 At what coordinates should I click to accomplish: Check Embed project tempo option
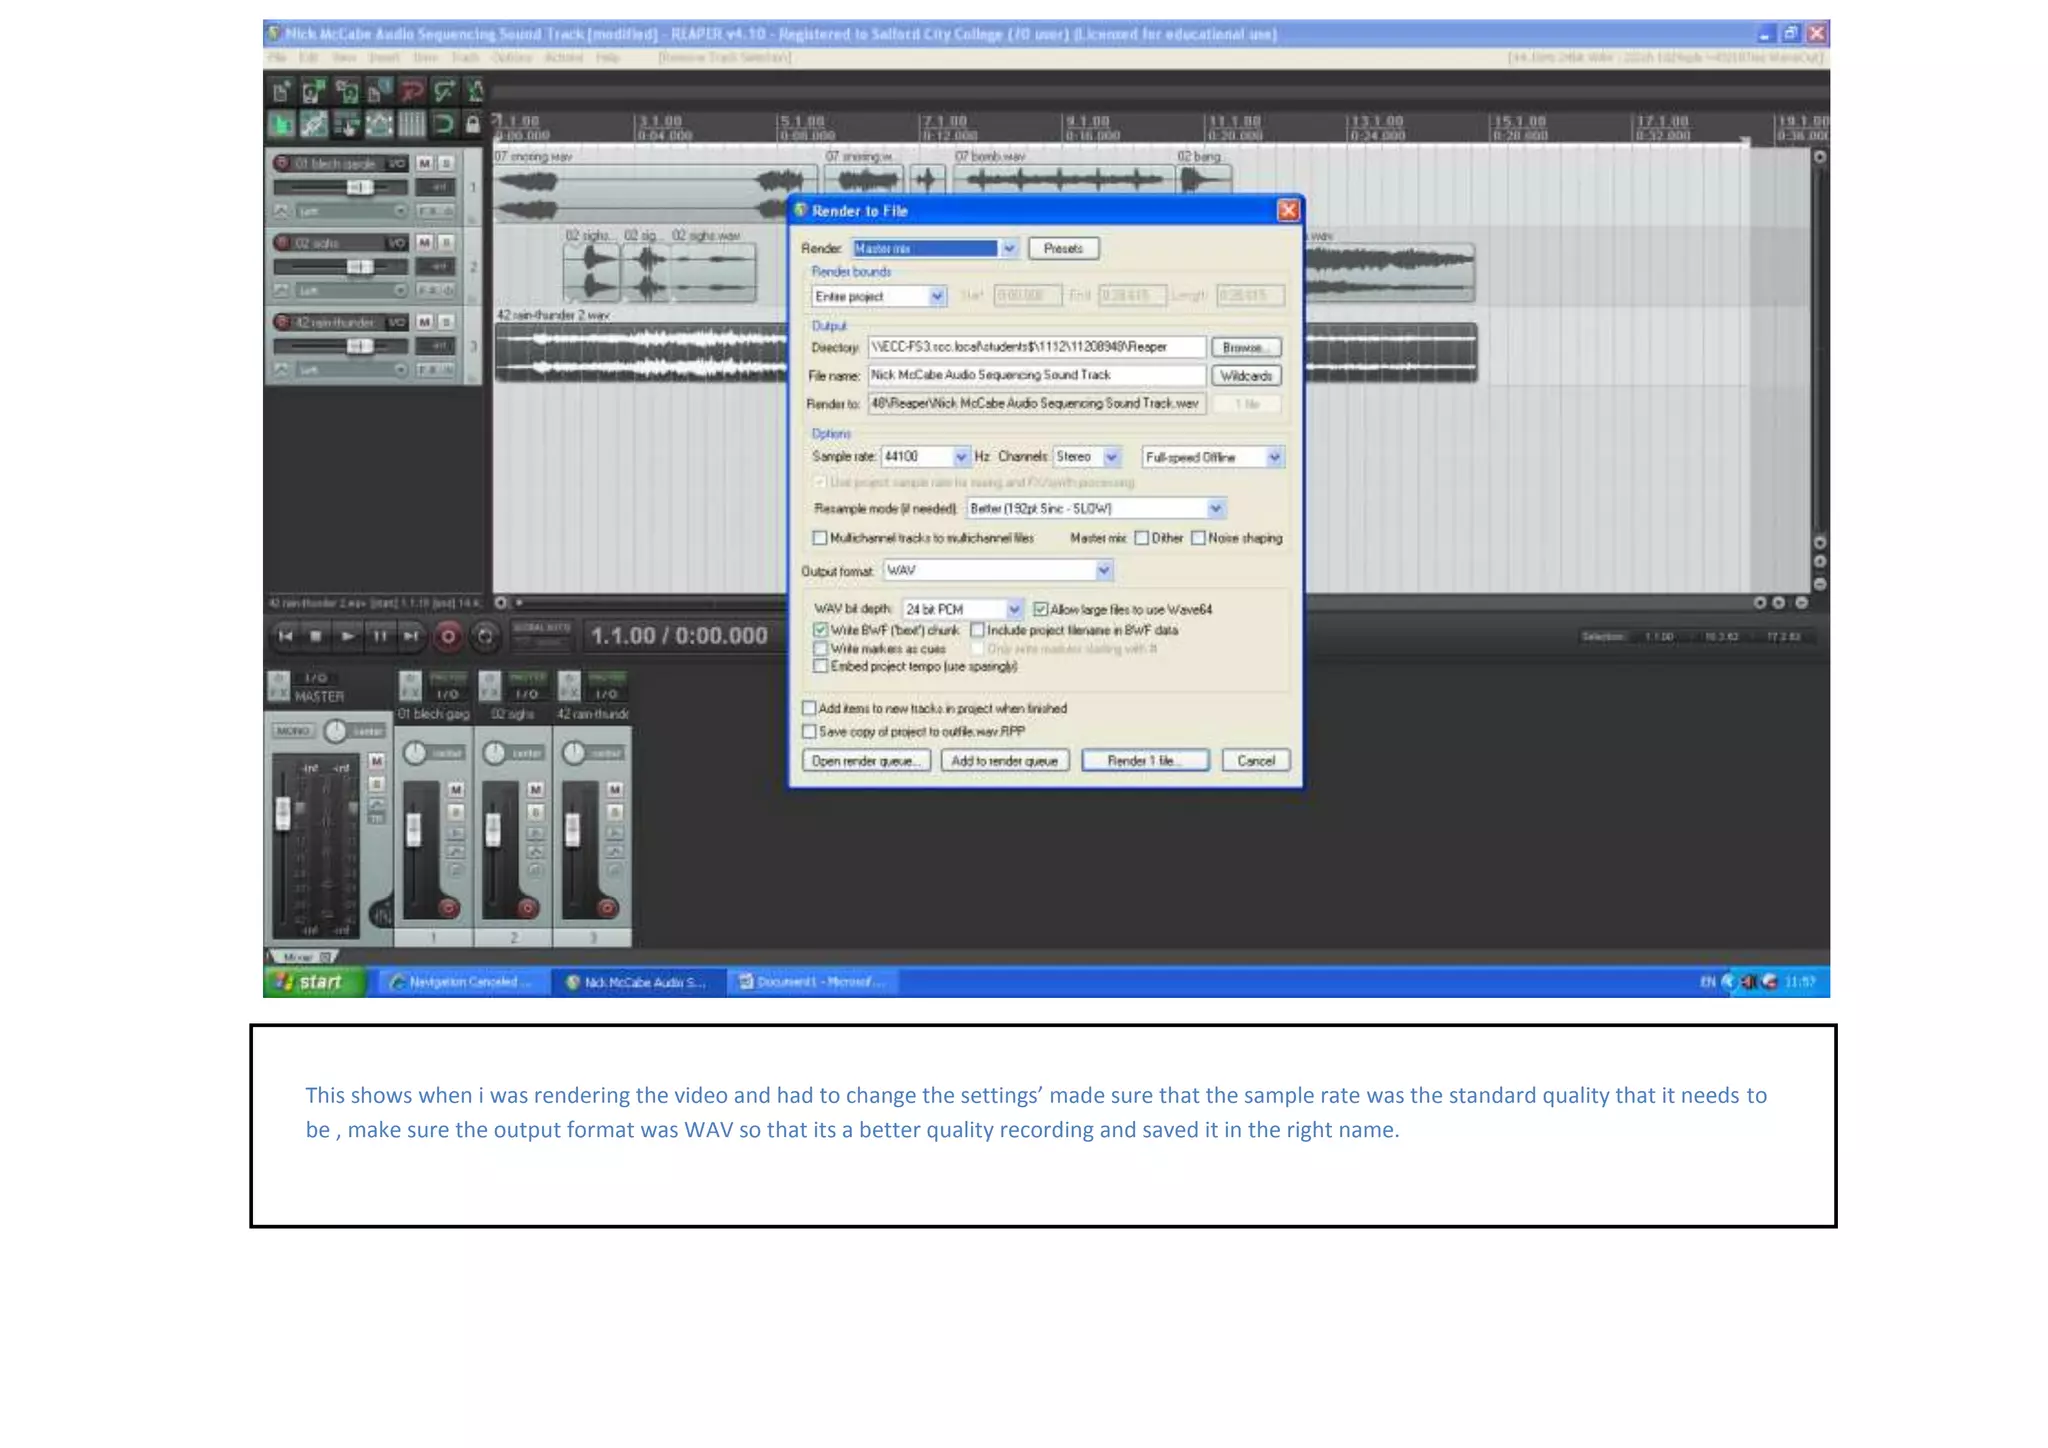(821, 666)
